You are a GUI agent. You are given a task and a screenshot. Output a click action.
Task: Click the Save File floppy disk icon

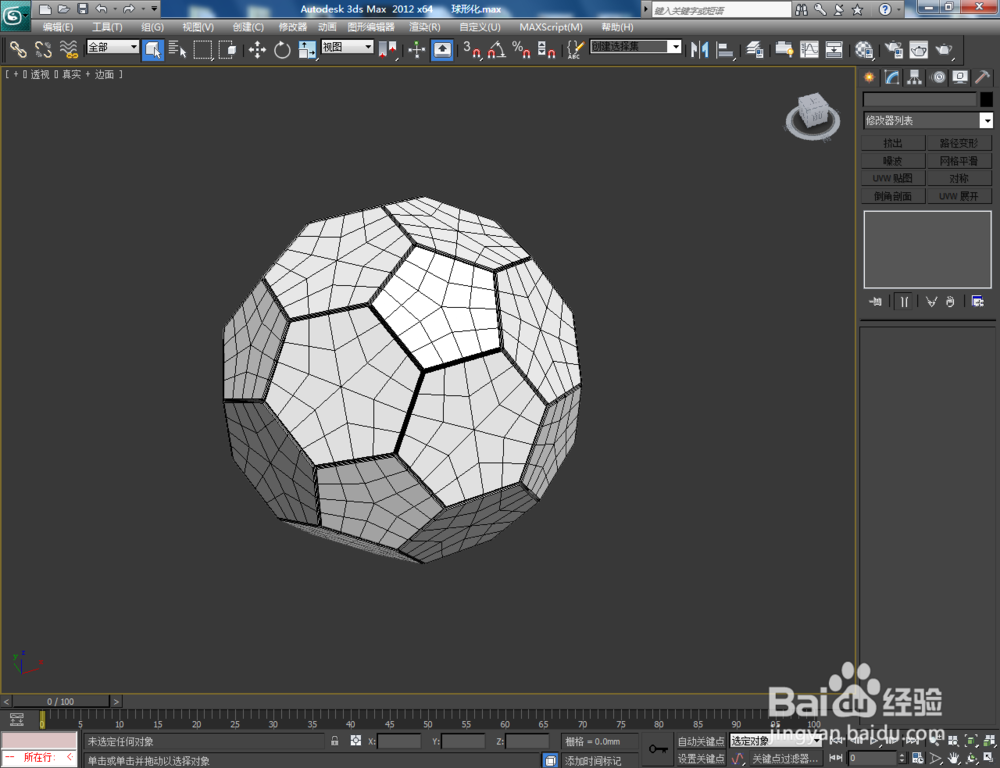coord(82,9)
